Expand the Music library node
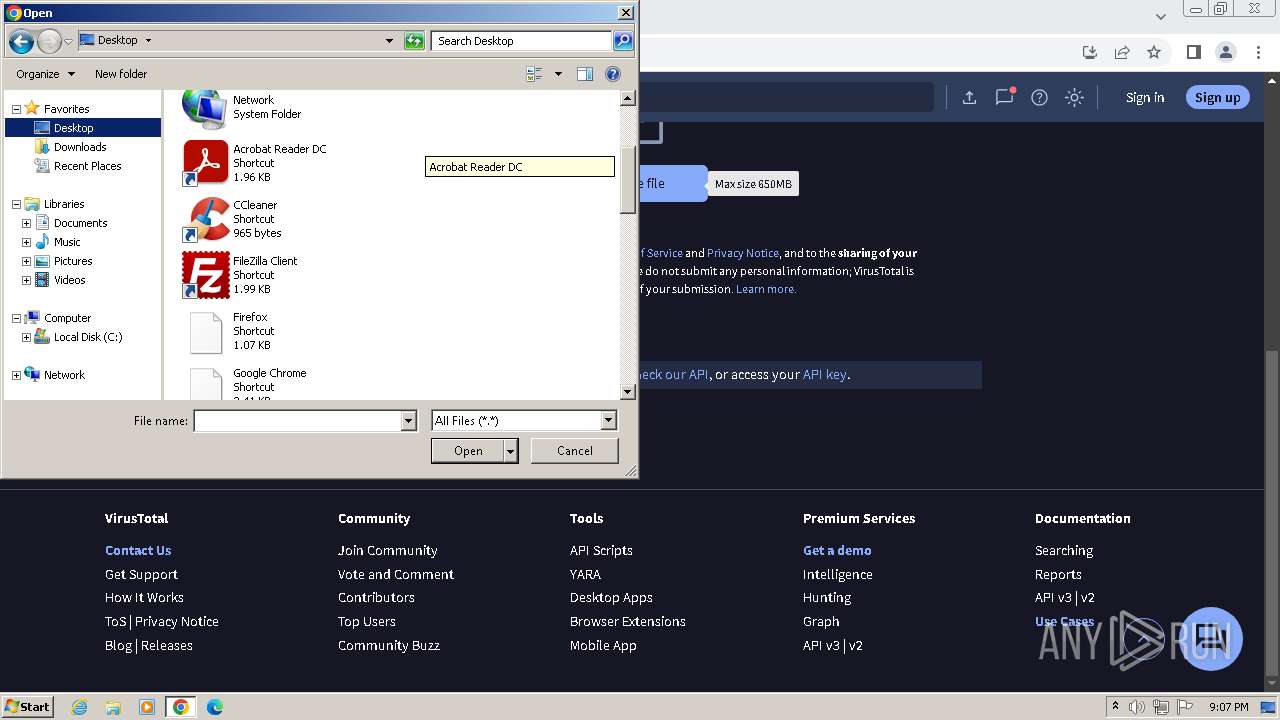The image size is (1280, 720). (x=26, y=242)
